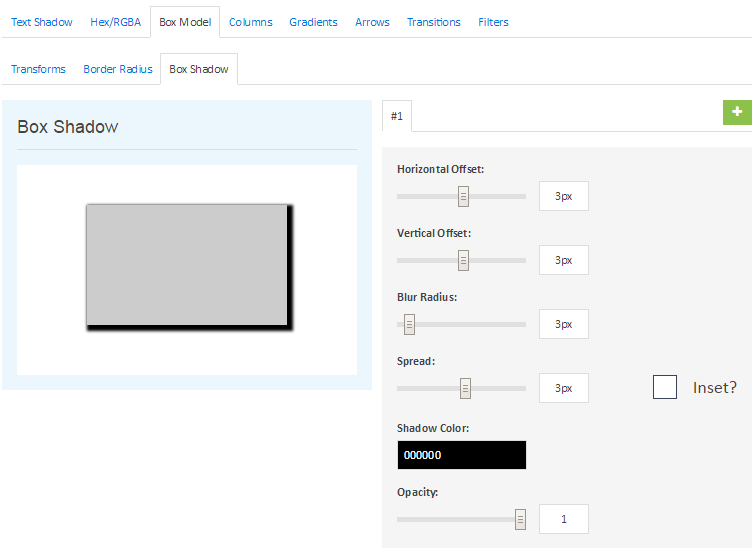
Task: Switch to the Hex/RGBA tab
Action: point(115,22)
